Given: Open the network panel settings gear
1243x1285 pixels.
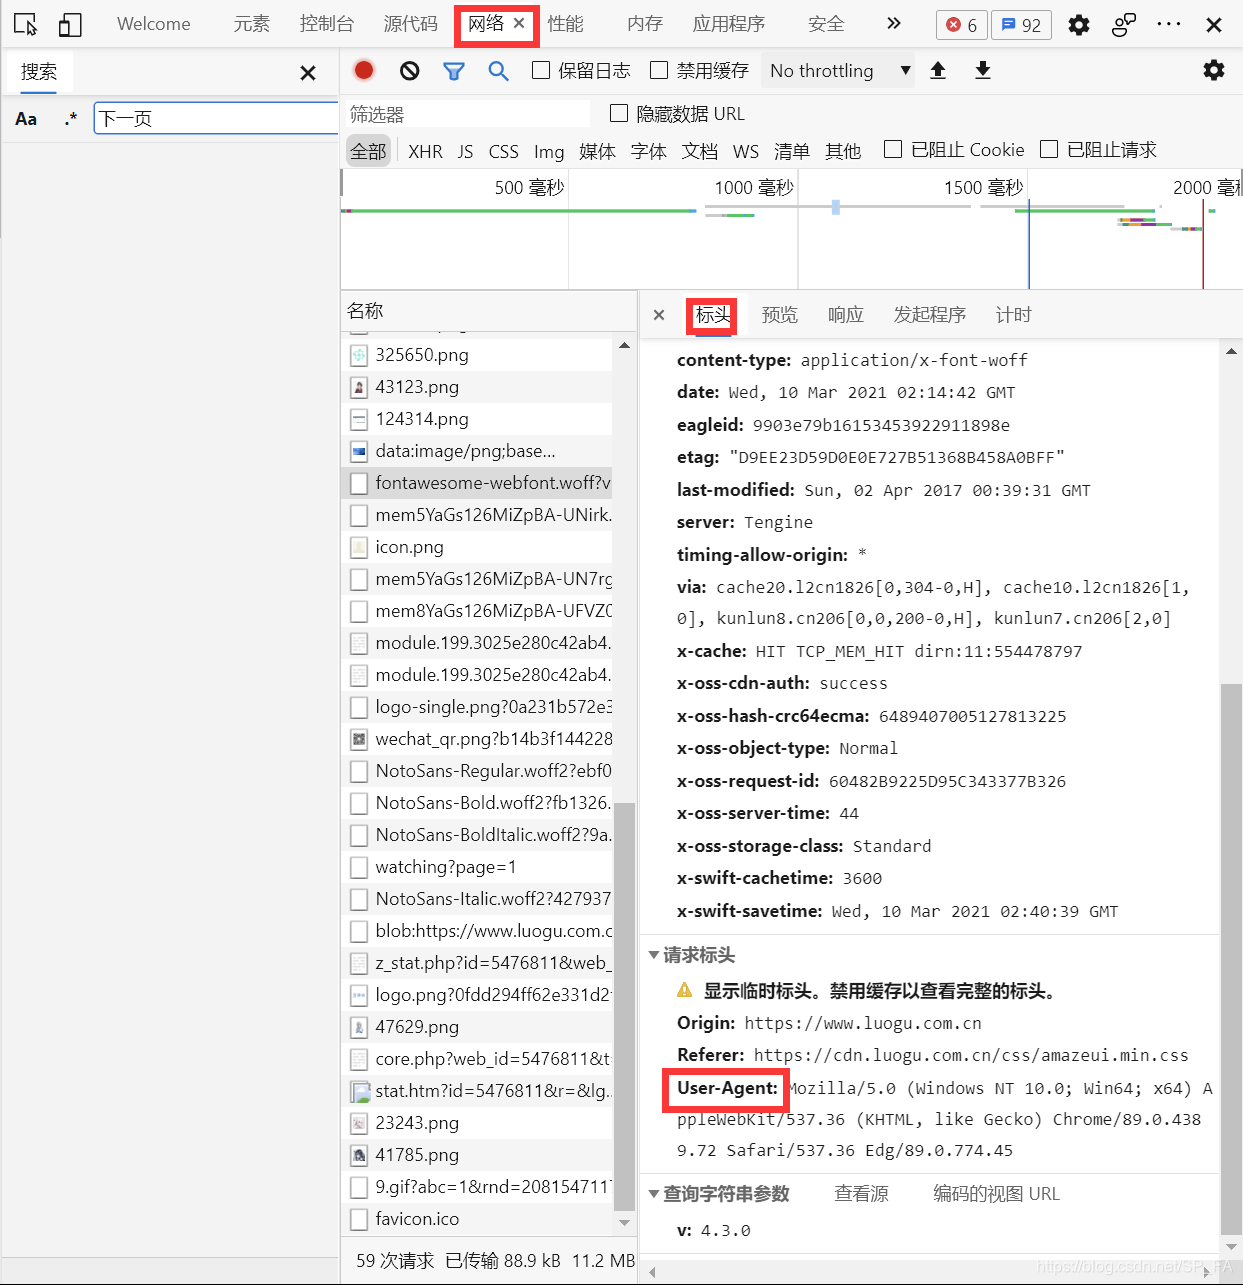Looking at the screenshot, I should tap(1213, 70).
